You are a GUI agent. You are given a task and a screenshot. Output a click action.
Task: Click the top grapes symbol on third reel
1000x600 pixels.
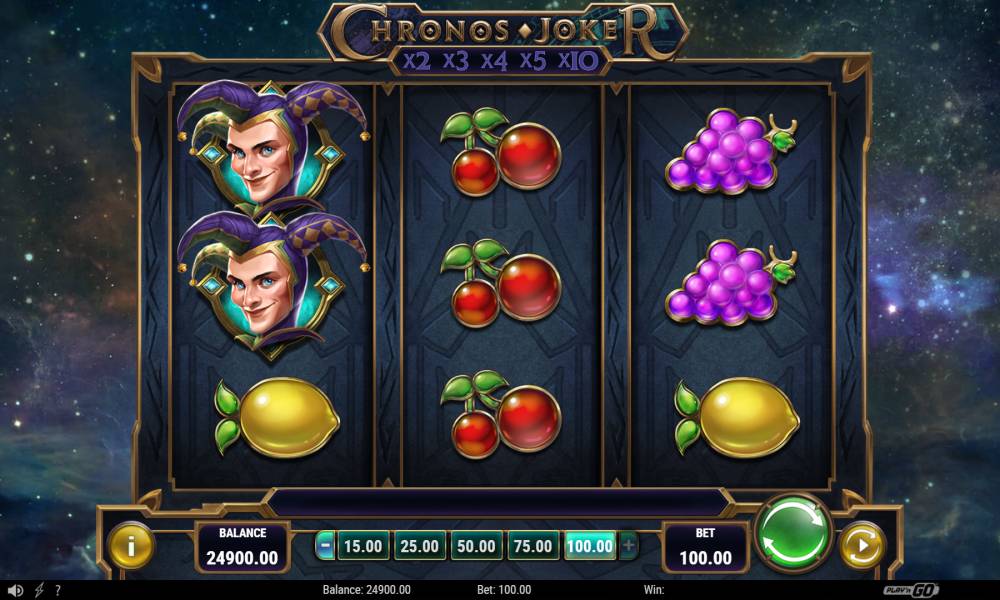click(731, 151)
